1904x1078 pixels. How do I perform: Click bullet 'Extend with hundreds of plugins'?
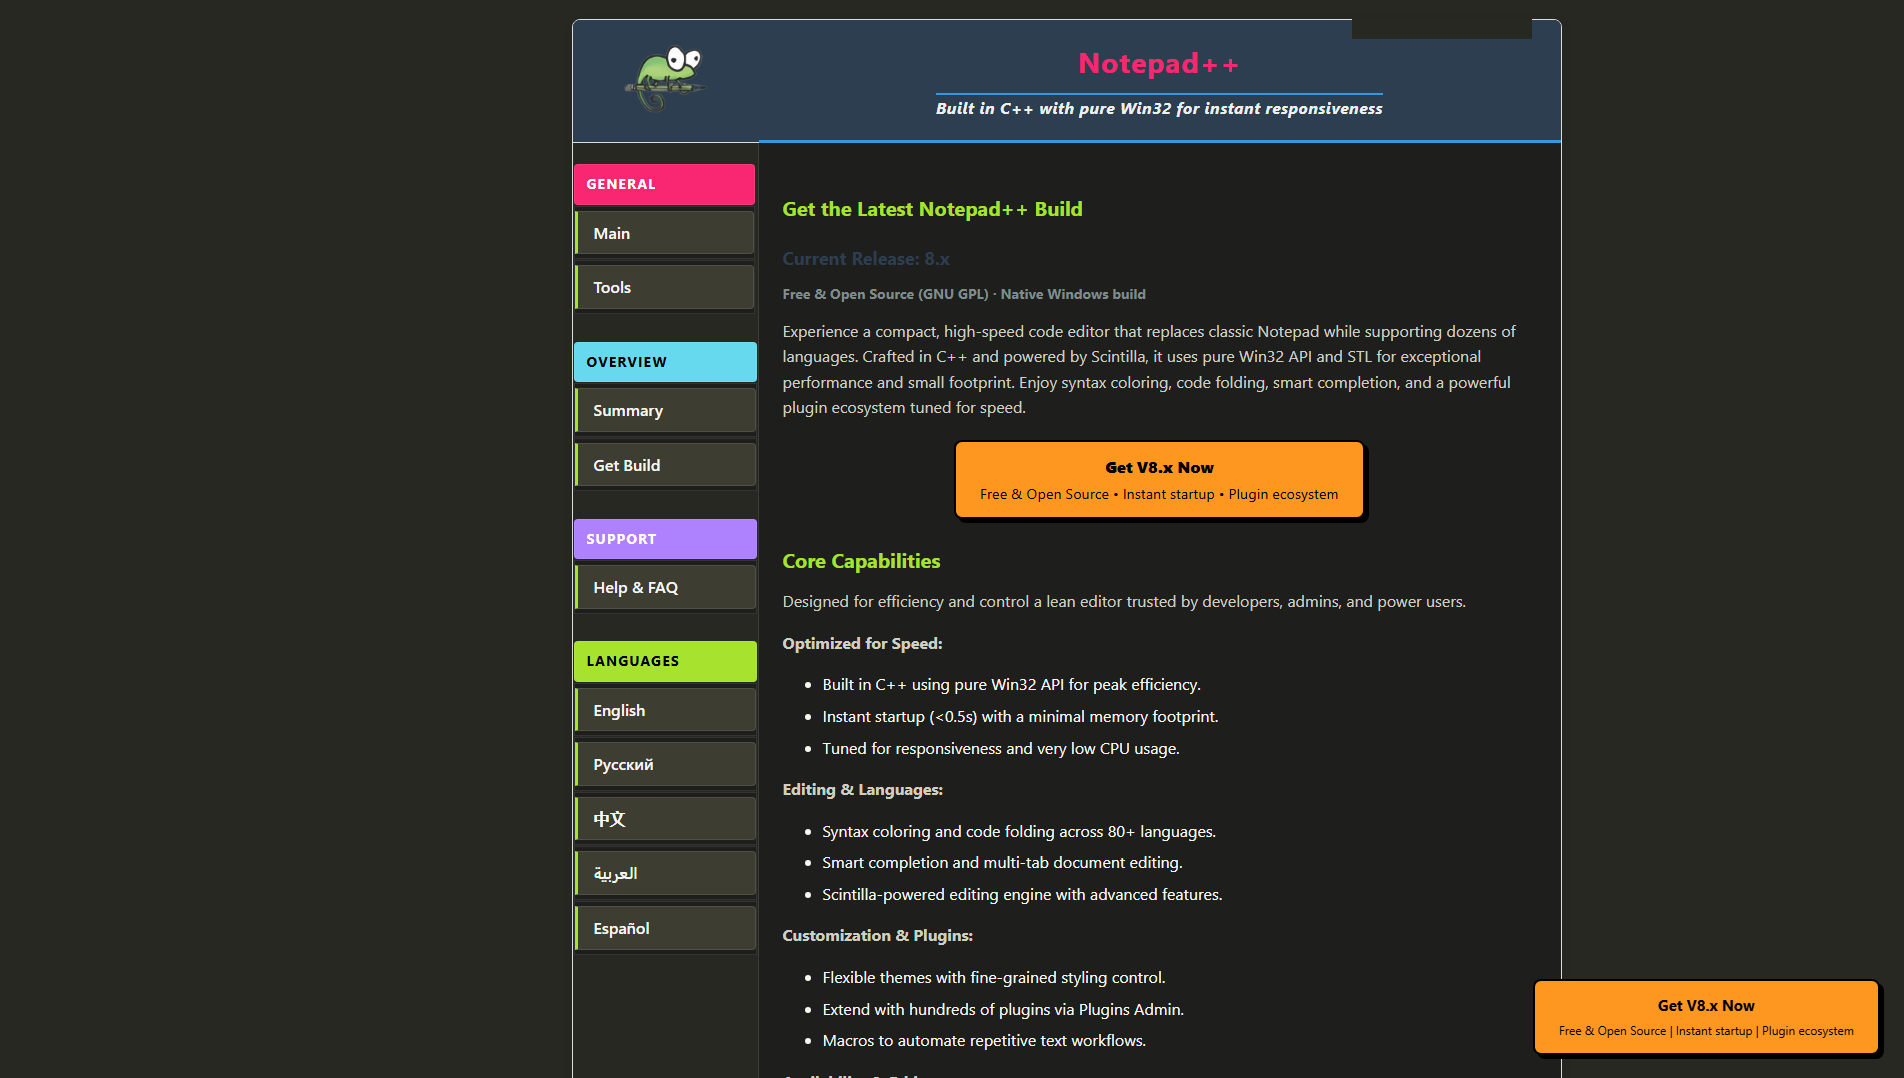(x=1003, y=1009)
